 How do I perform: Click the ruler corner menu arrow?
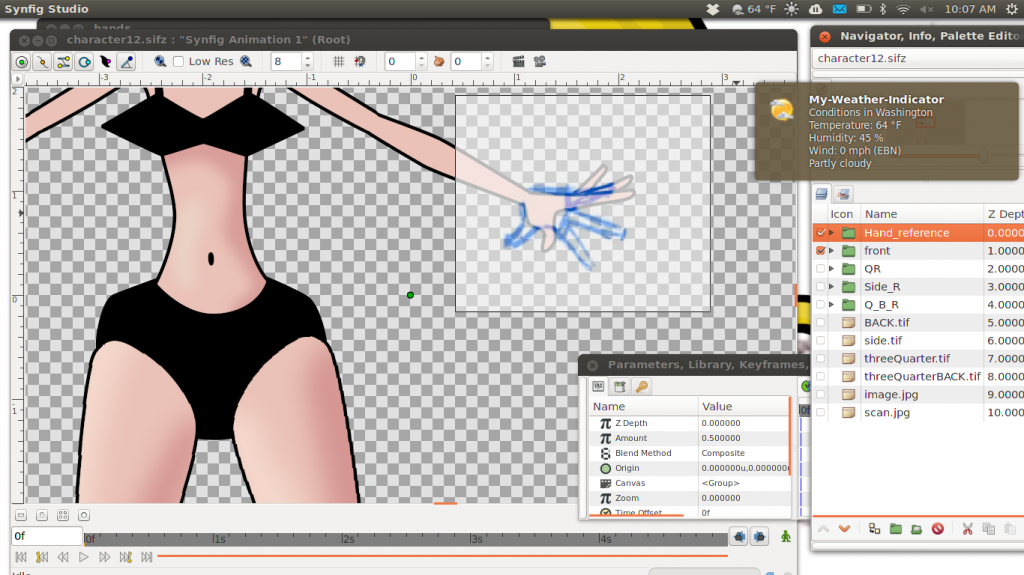click(18, 79)
